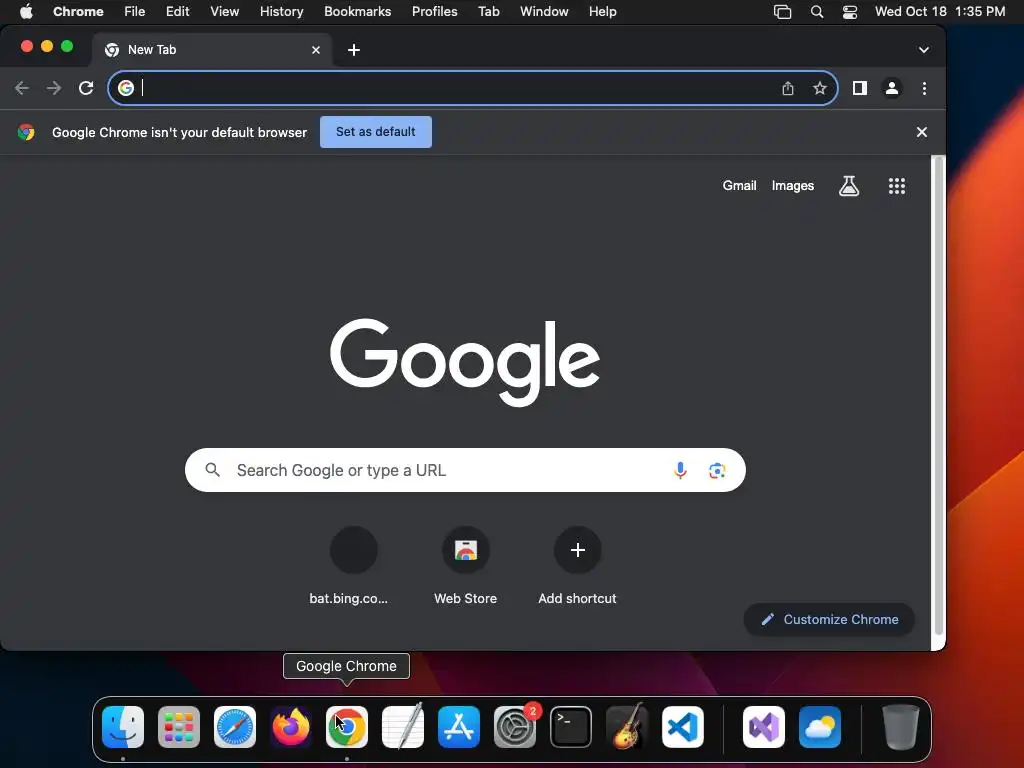Close the New Tab tab

coord(315,50)
